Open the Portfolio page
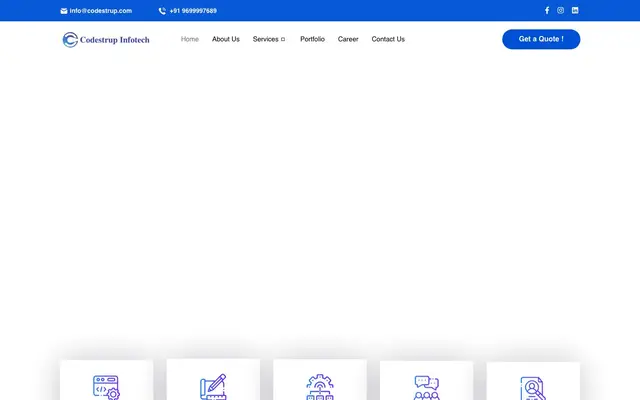Screen dimensions: 640x400 (312, 39)
